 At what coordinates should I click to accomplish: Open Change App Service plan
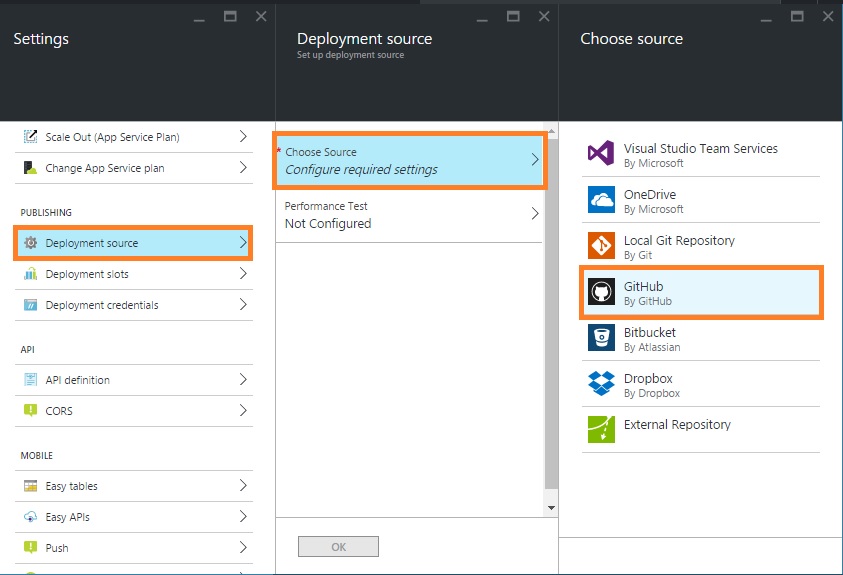coord(104,168)
